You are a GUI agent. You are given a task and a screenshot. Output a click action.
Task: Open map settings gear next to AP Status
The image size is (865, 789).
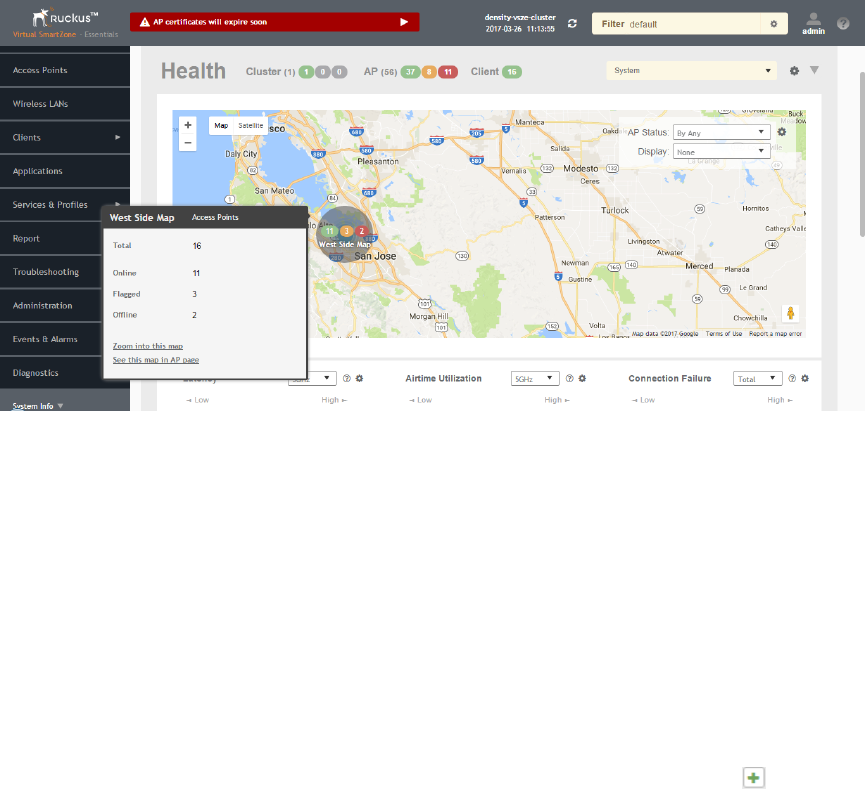[781, 132]
